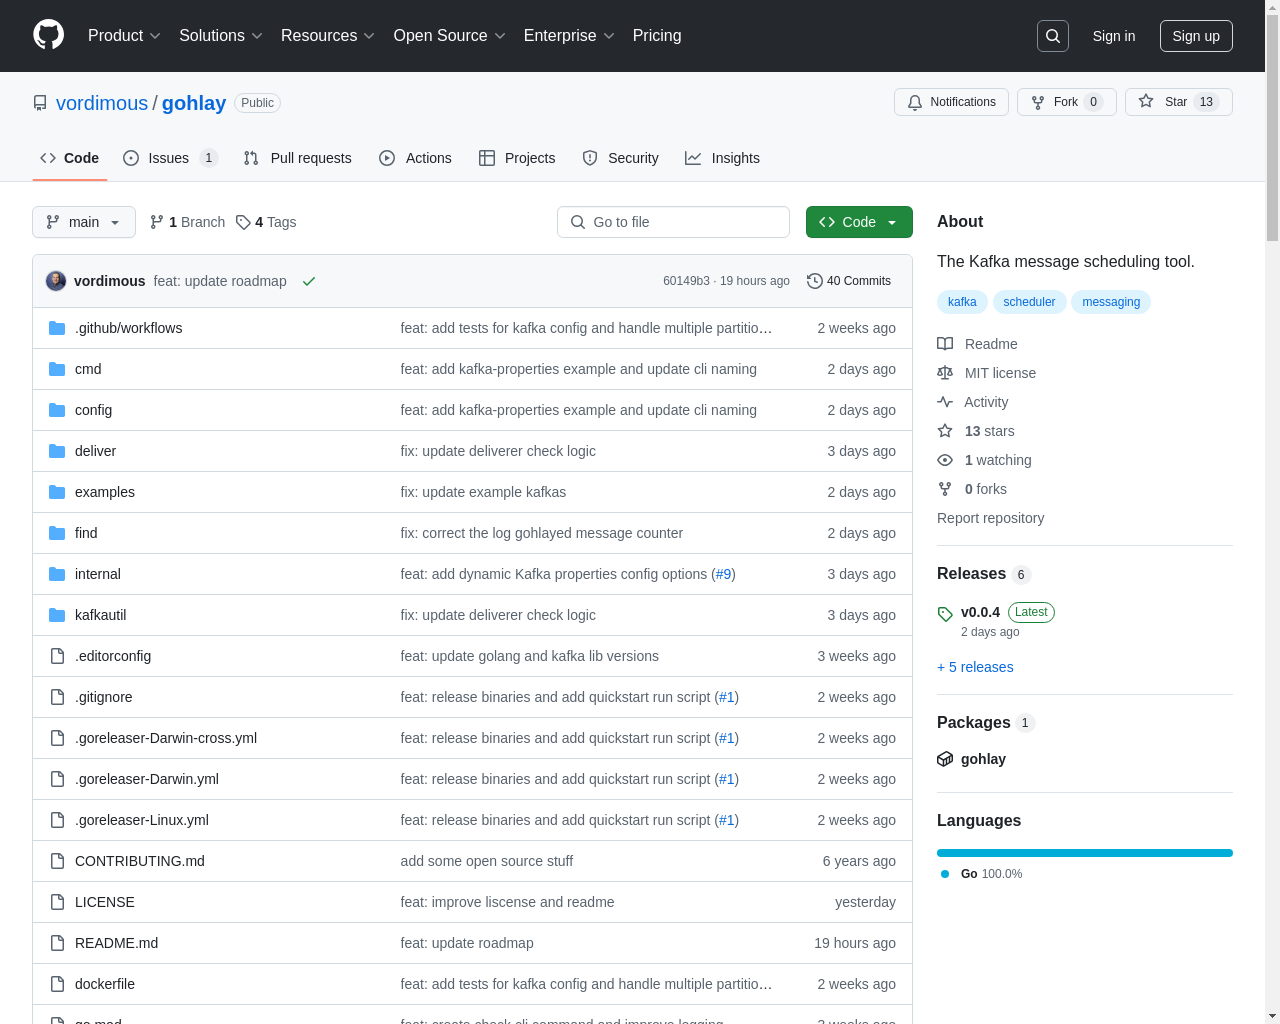Click the languages bar
Viewport: 1280px width, 1024px height.
1085,853
